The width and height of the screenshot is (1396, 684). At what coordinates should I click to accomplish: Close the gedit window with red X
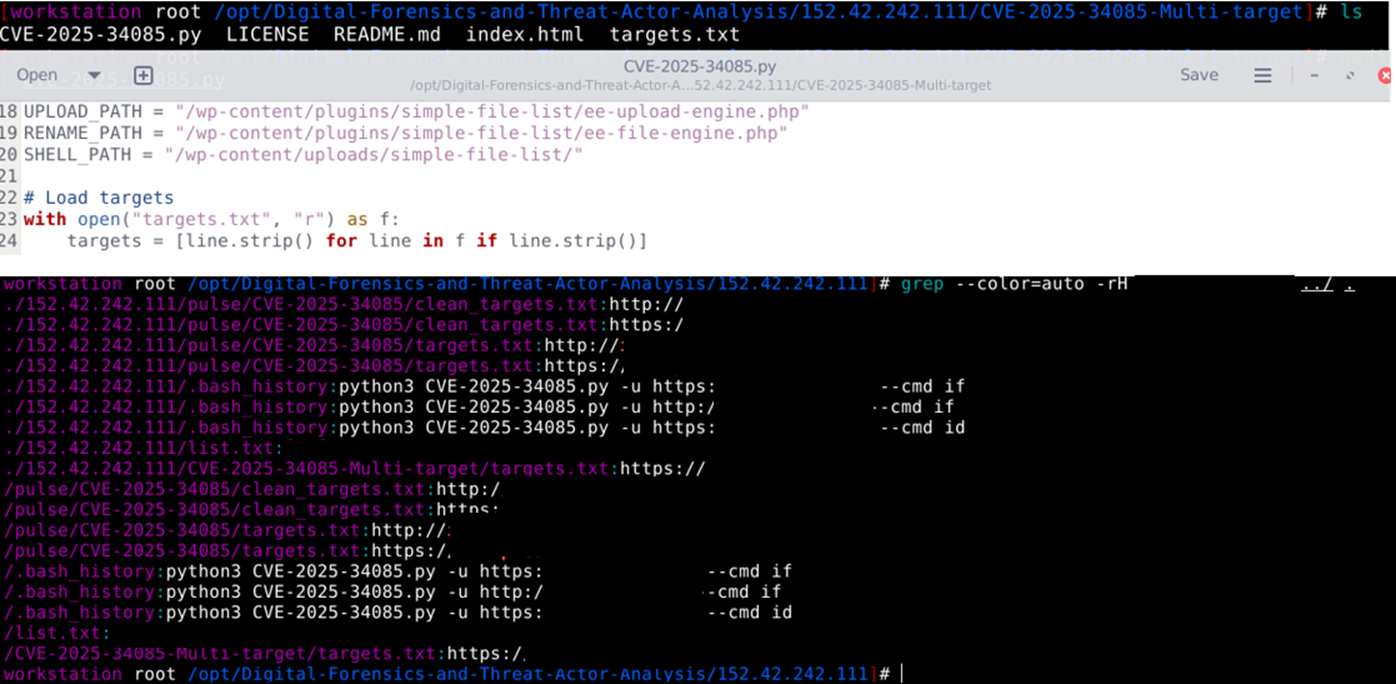[x=1385, y=76]
